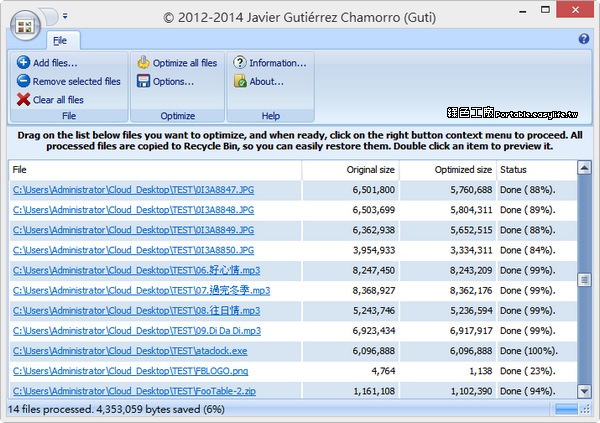Viewport: 600px width, 423px height.
Task: Click original size 4,764
Action: 383,371
